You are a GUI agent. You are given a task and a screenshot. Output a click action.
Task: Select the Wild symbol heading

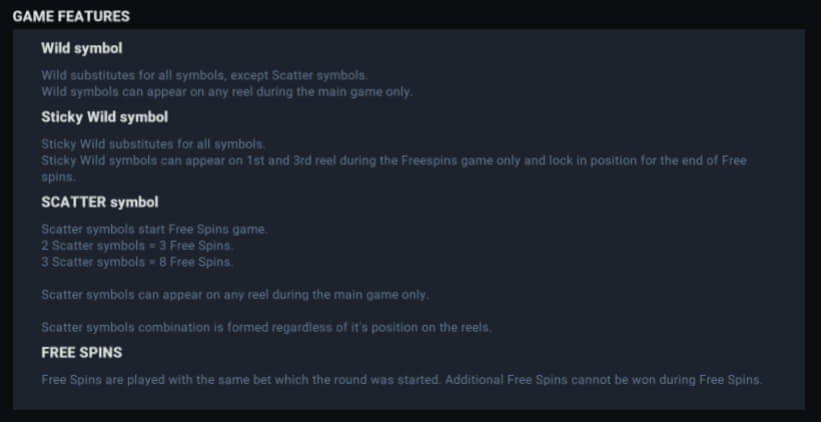tap(82, 49)
